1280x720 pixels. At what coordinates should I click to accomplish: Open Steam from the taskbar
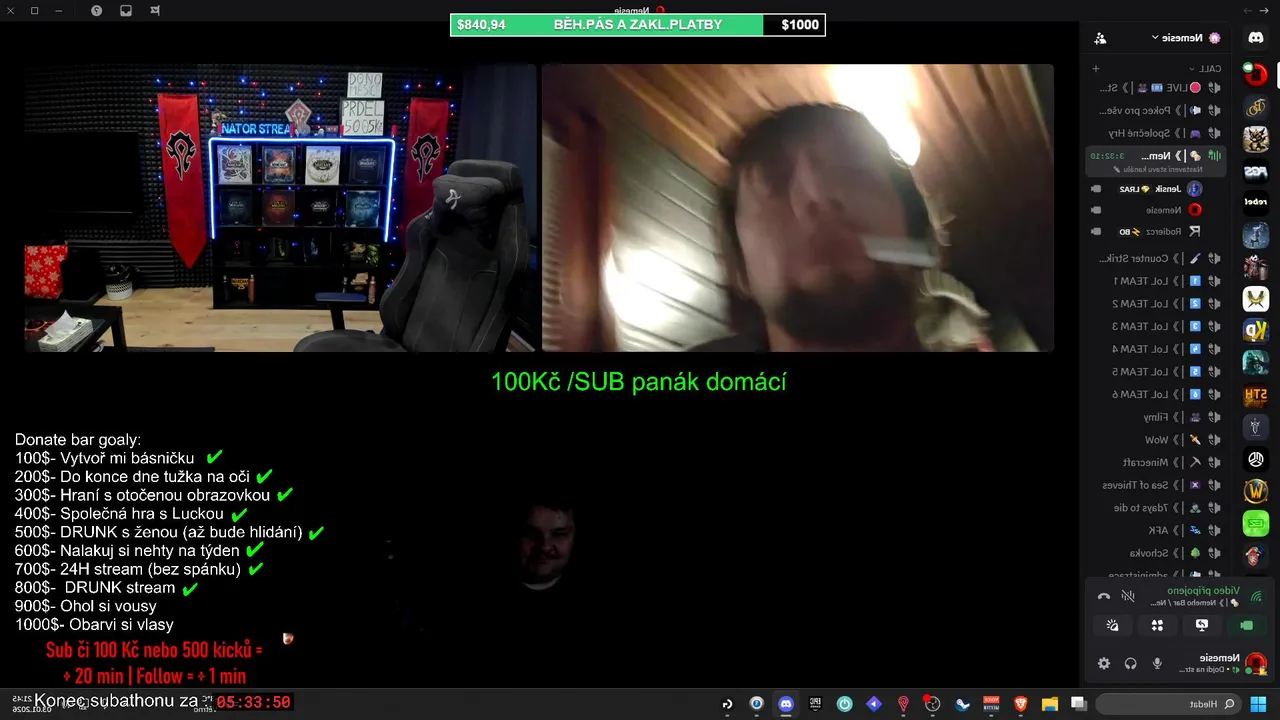click(962, 703)
